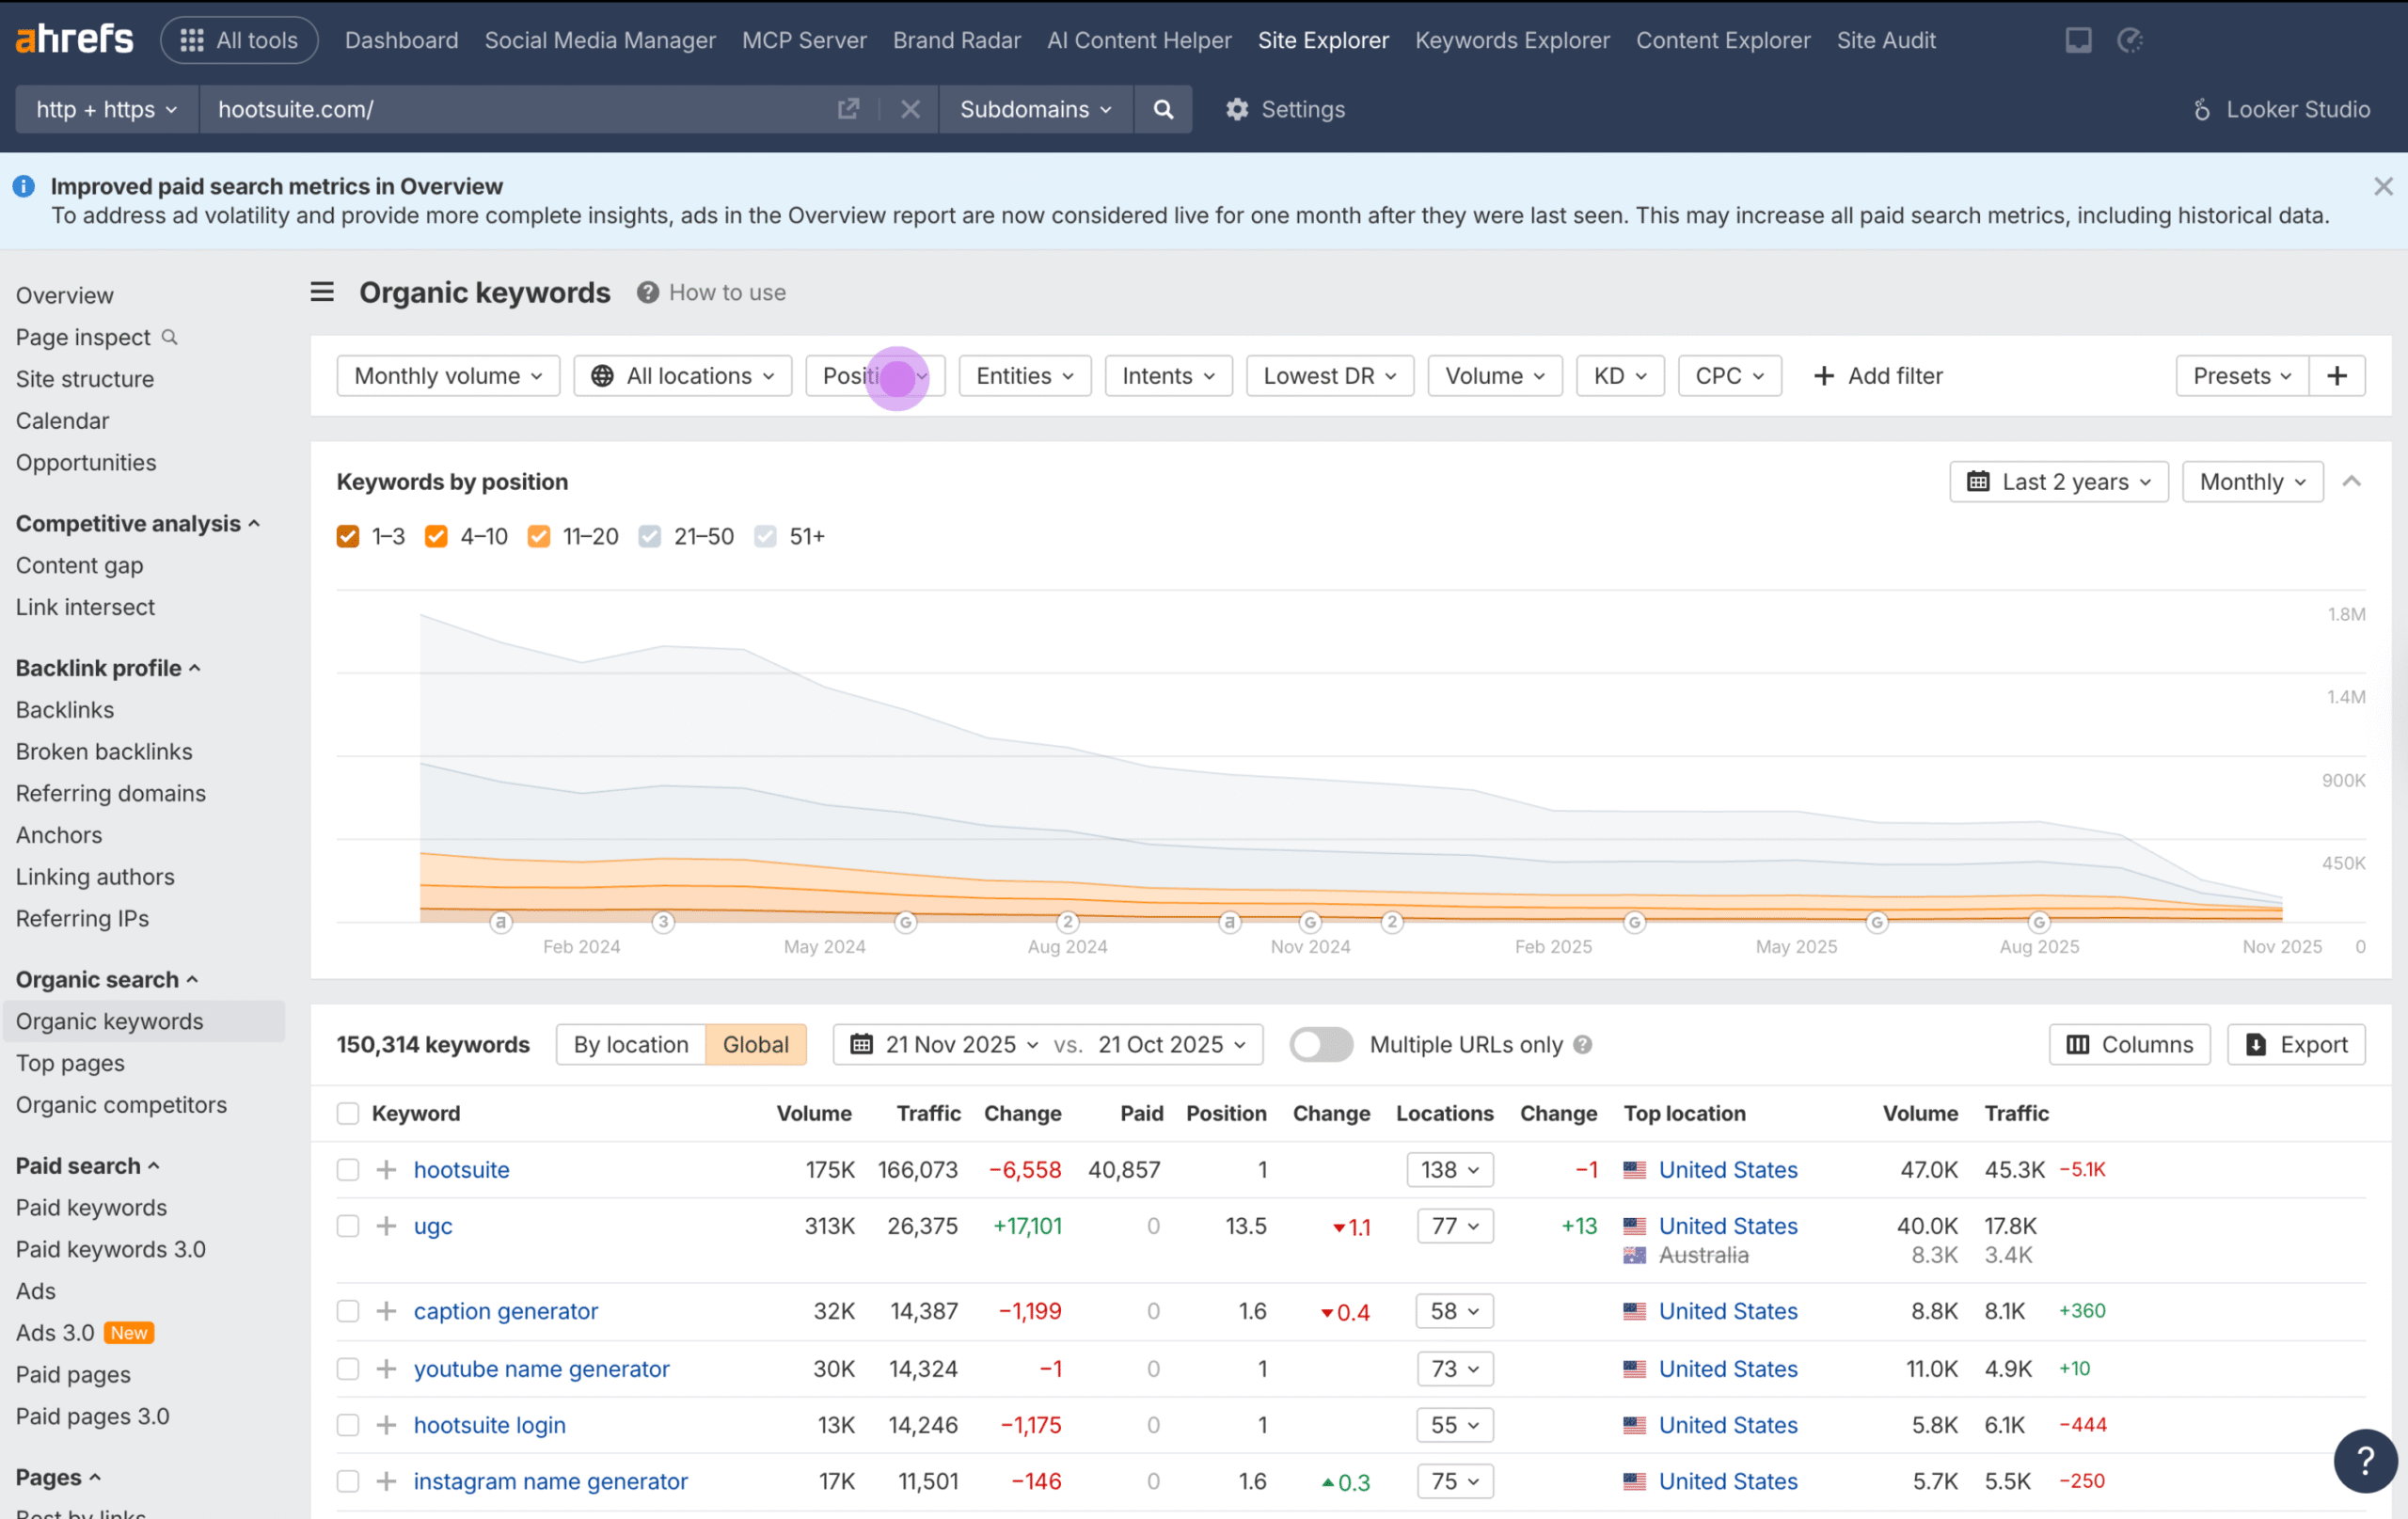Open the Columns settings
The image size is (2408, 1519).
click(2130, 1044)
